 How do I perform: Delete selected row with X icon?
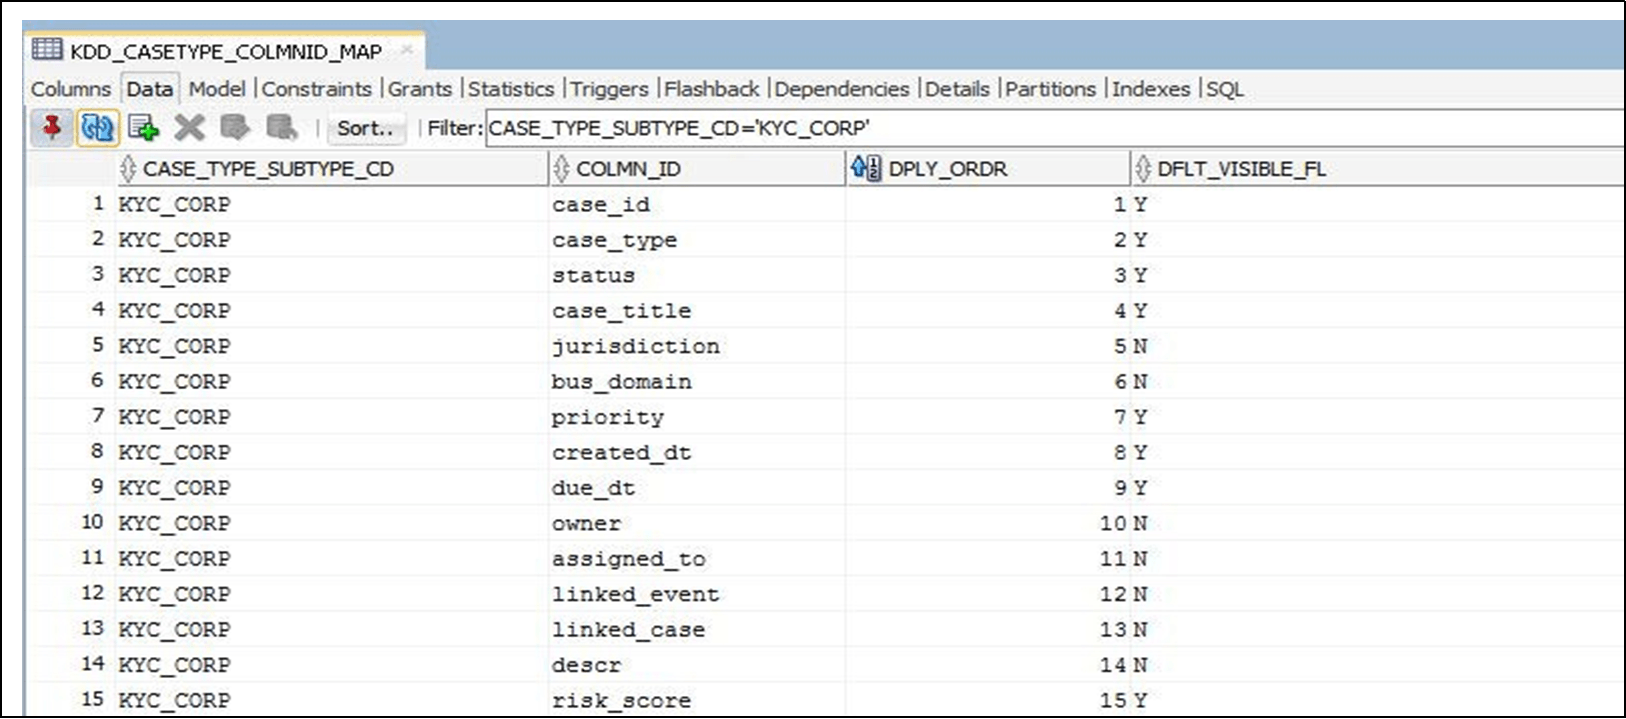pyautogui.click(x=189, y=128)
